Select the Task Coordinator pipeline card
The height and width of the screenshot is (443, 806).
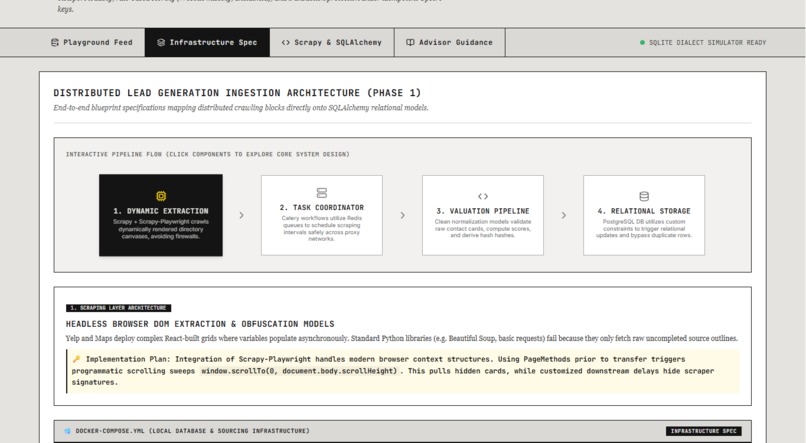point(322,215)
